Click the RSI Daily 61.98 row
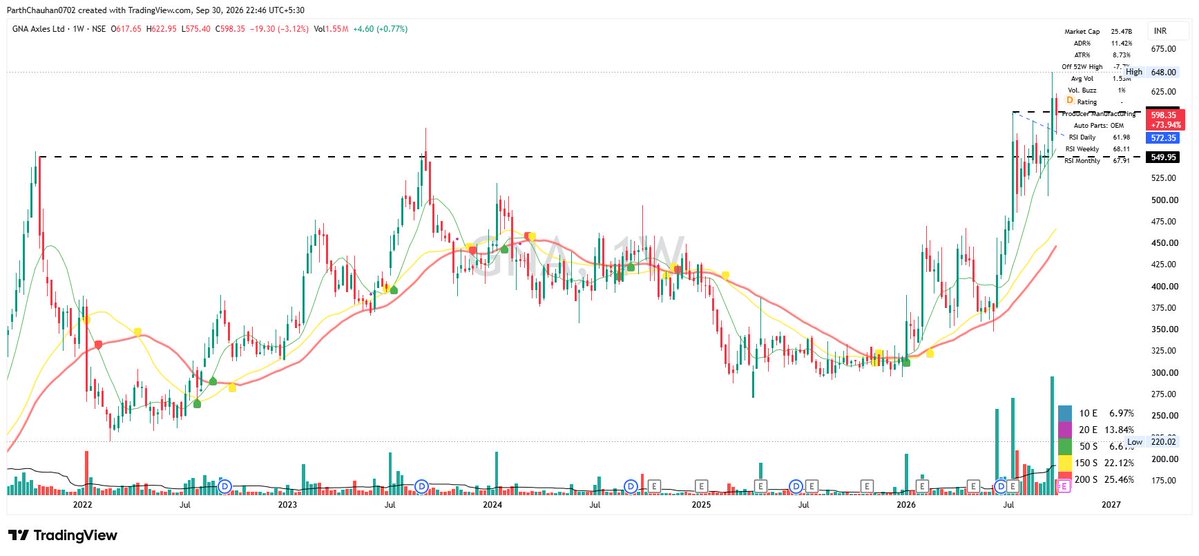 1098,136
